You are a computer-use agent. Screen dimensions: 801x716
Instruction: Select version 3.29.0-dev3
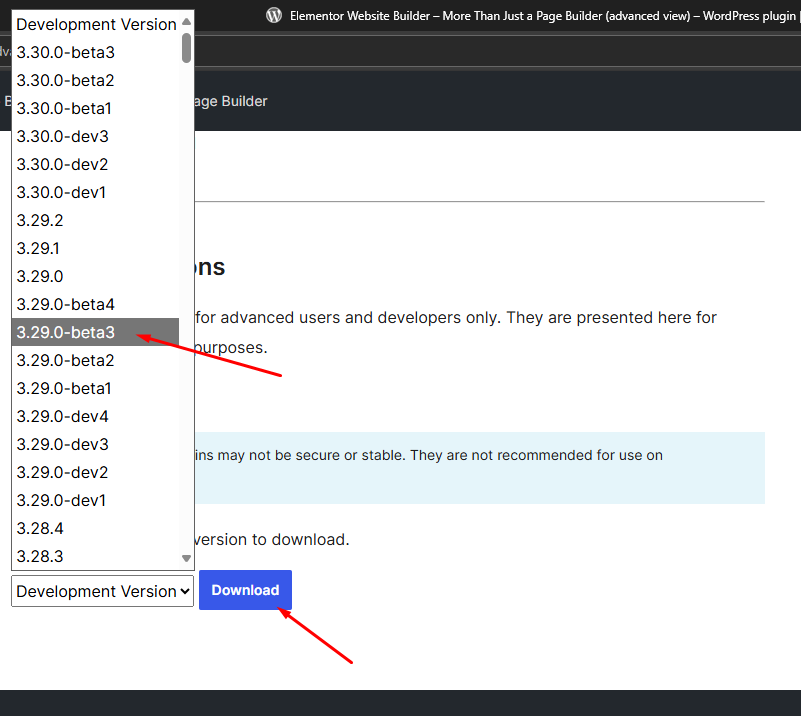point(96,444)
